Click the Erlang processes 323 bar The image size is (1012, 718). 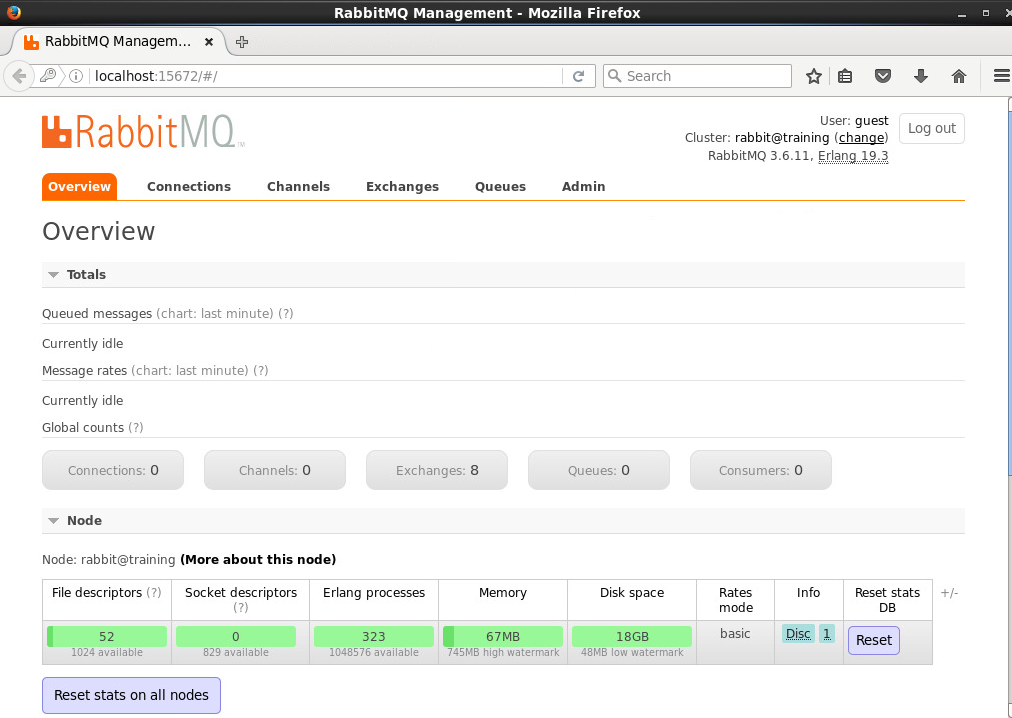point(374,637)
